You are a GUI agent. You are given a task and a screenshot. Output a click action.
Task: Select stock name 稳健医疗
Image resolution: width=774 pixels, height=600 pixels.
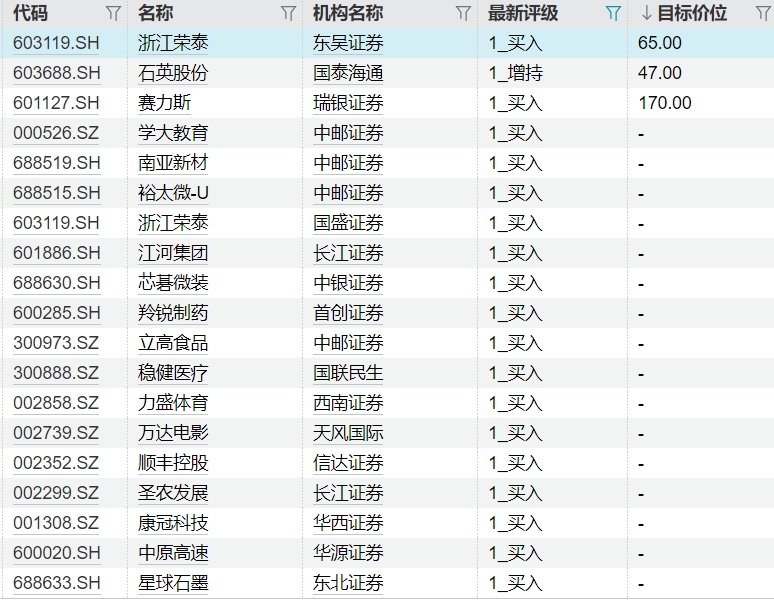click(x=173, y=373)
